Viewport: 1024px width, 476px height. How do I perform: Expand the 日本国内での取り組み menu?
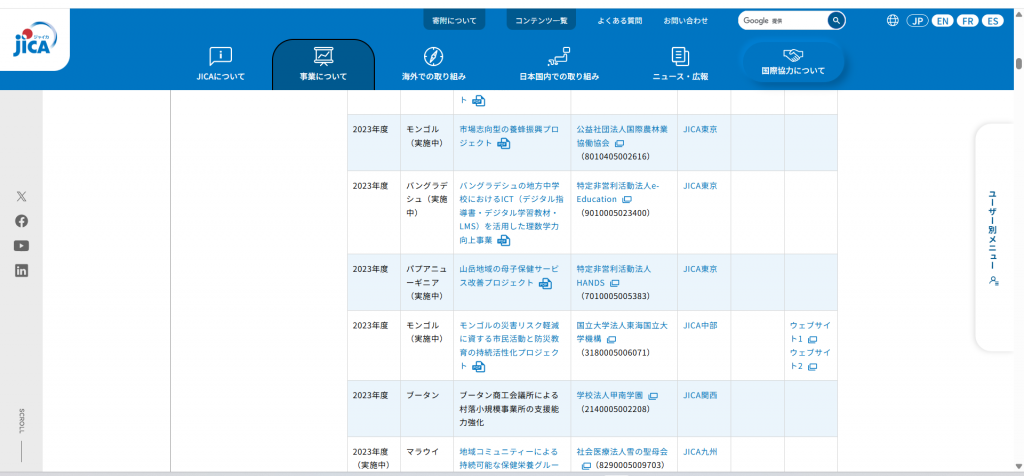point(558,64)
